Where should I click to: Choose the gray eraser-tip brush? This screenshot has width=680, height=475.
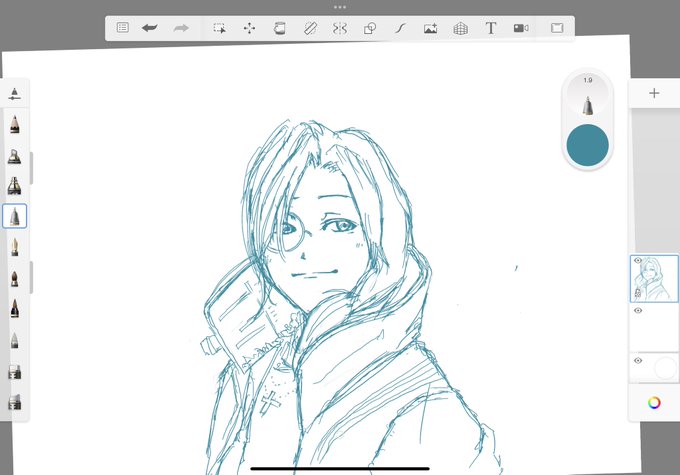point(14,340)
